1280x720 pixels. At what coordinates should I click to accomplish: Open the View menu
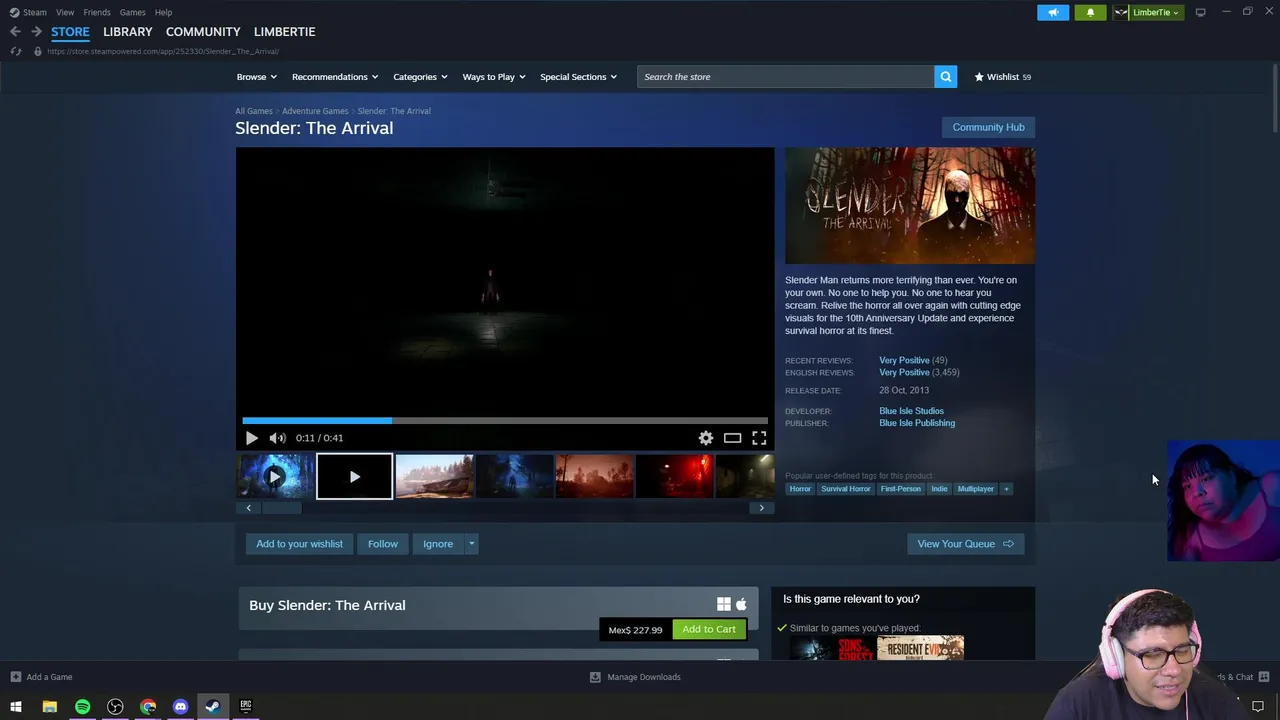[x=65, y=12]
